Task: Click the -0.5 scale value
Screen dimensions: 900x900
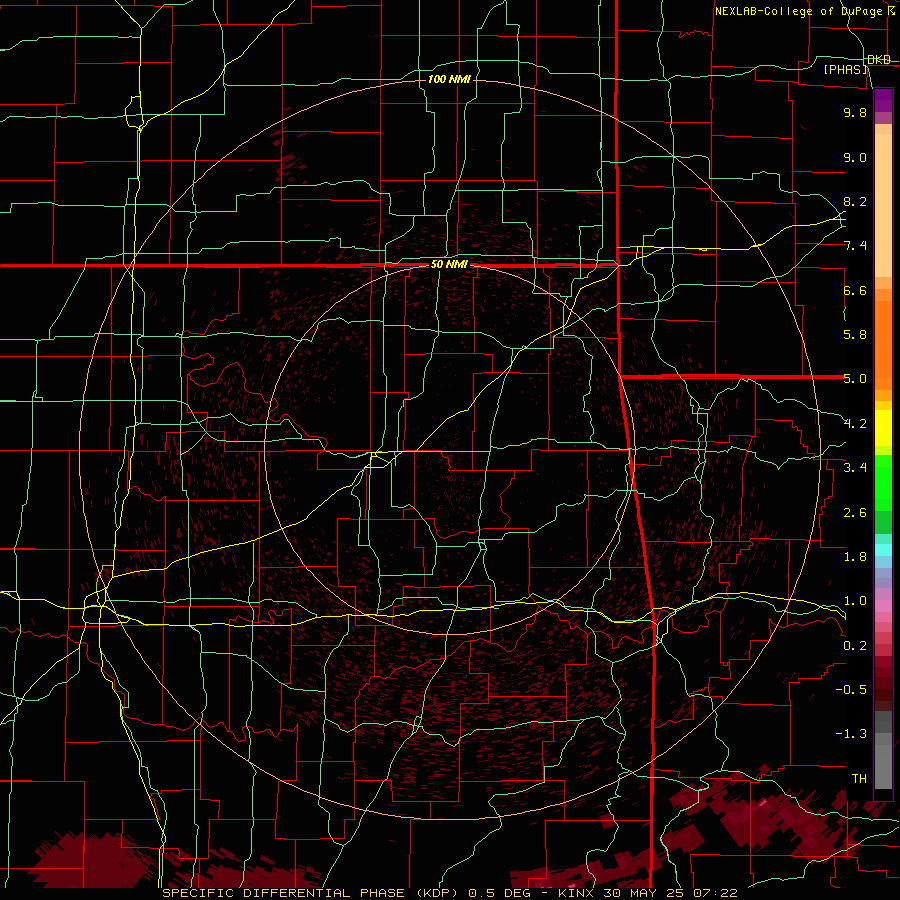Action: [851, 690]
